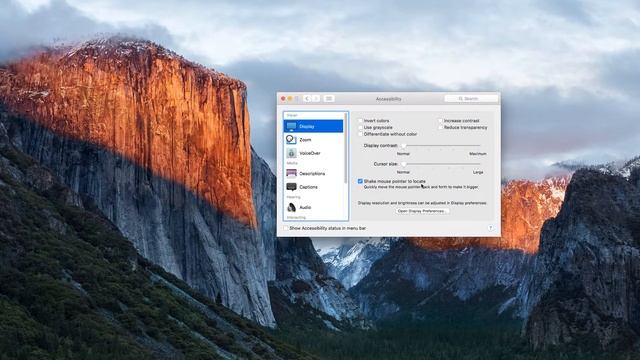Open Audio settings under Hearing
The height and width of the screenshot is (360, 640).
[x=313, y=207]
